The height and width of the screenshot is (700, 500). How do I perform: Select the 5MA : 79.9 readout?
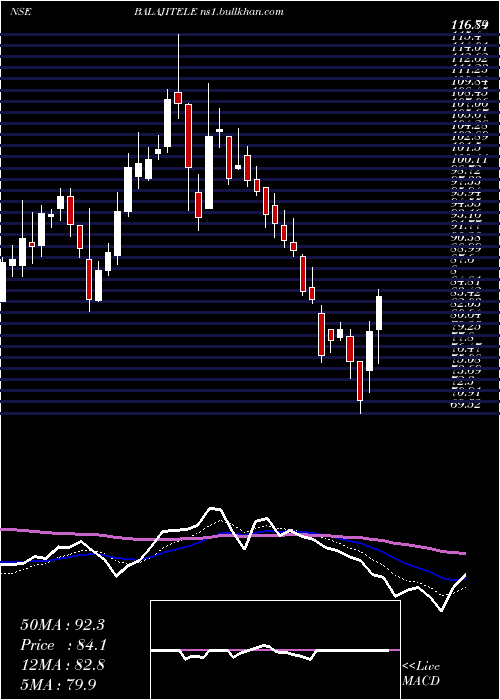(58, 684)
